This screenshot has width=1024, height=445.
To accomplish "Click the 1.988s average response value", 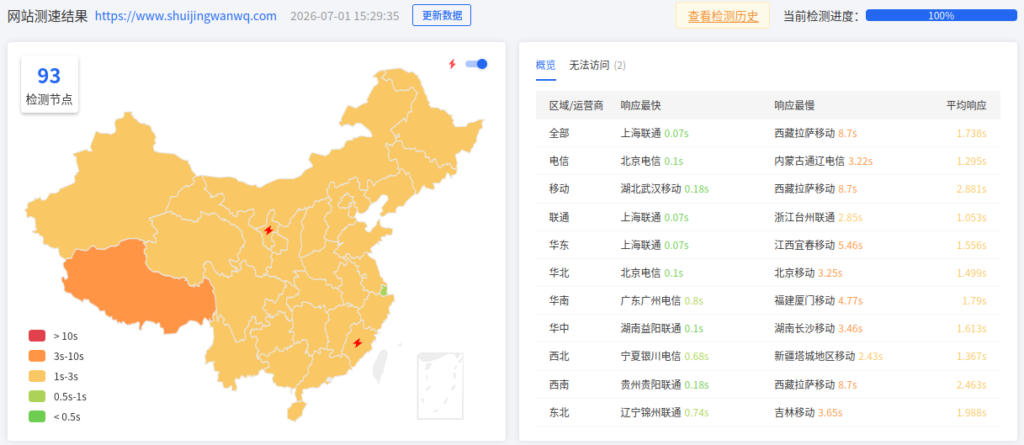I will tap(972, 412).
